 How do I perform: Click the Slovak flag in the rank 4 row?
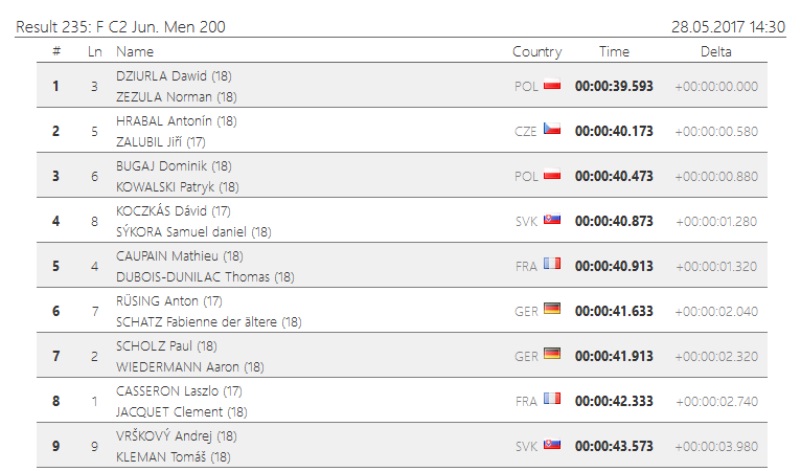pos(551,220)
